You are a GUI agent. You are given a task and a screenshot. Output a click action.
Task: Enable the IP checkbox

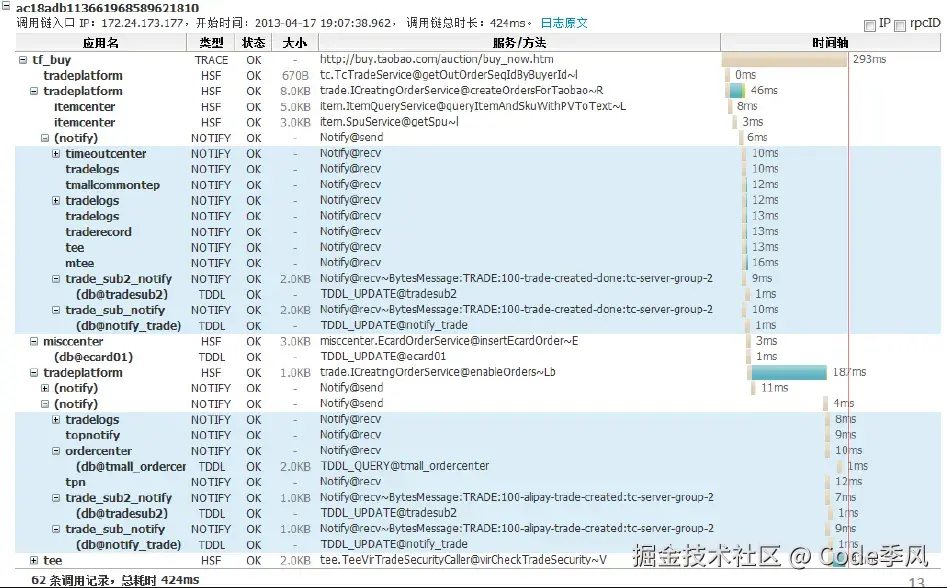click(x=870, y=25)
